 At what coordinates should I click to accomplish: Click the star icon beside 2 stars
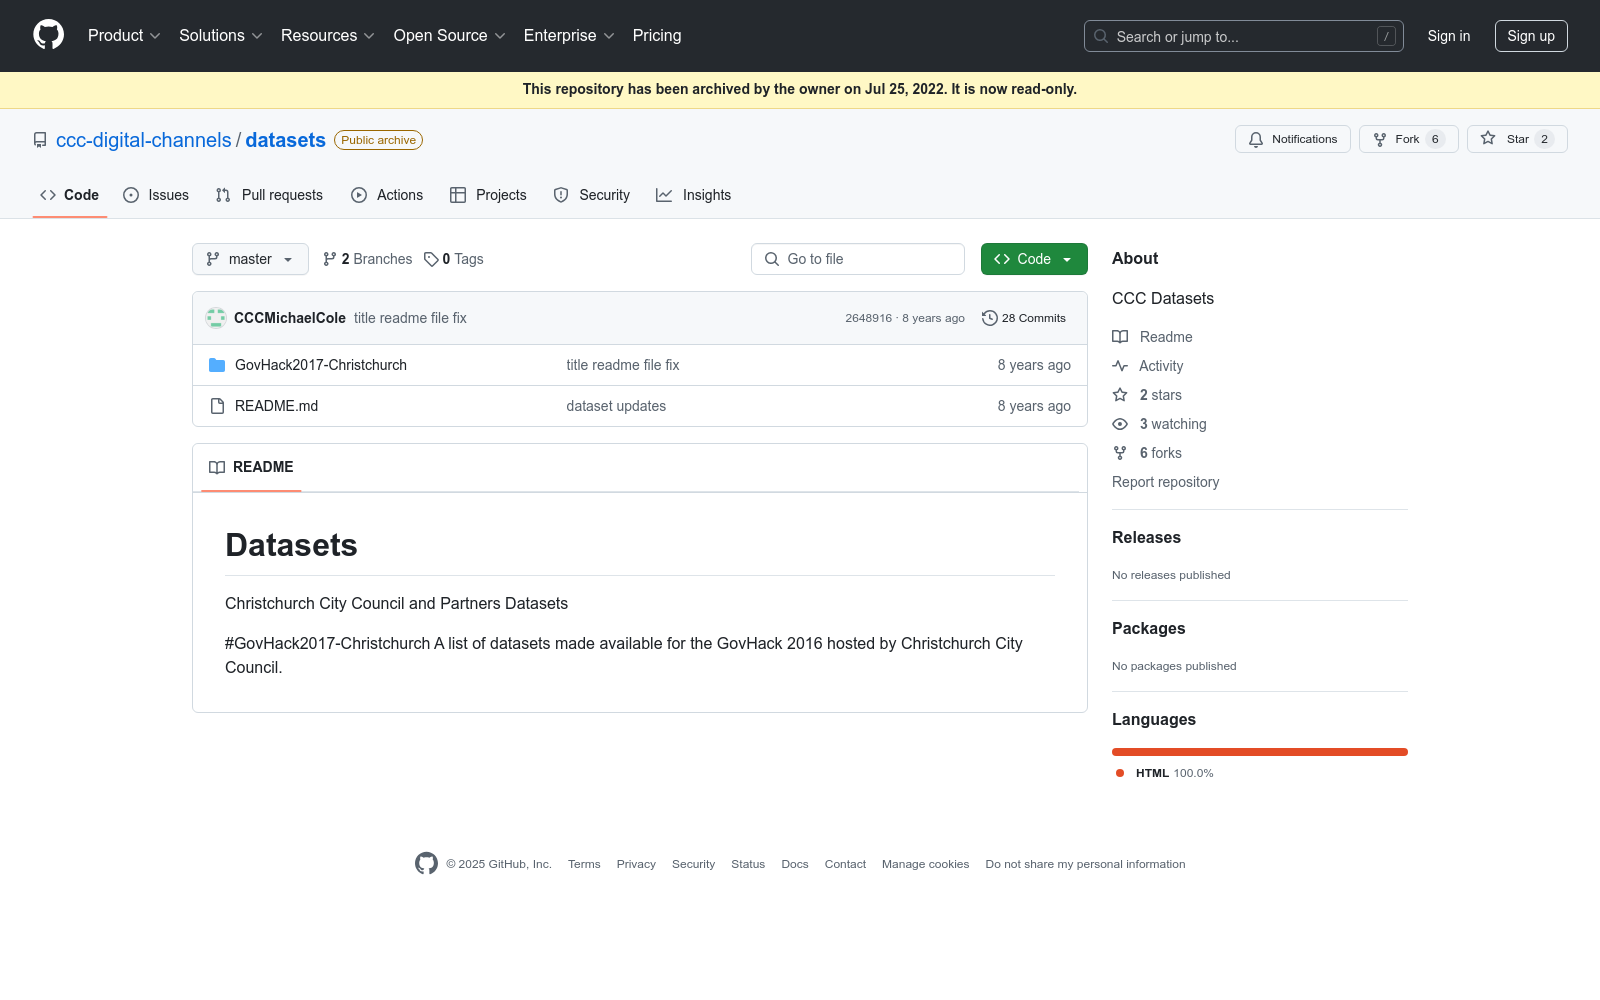pos(1120,395)
